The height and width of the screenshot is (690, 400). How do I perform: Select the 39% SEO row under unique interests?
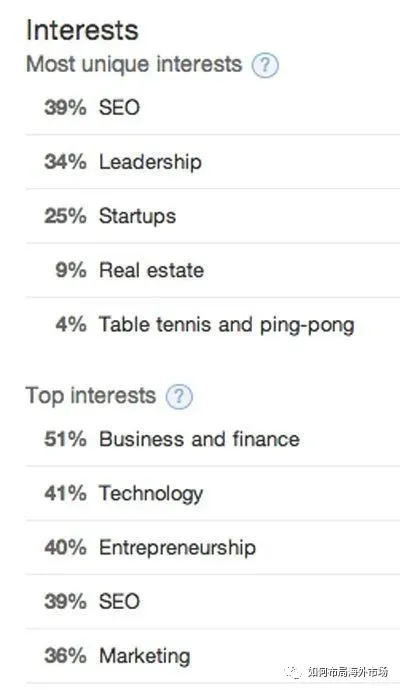213,108
